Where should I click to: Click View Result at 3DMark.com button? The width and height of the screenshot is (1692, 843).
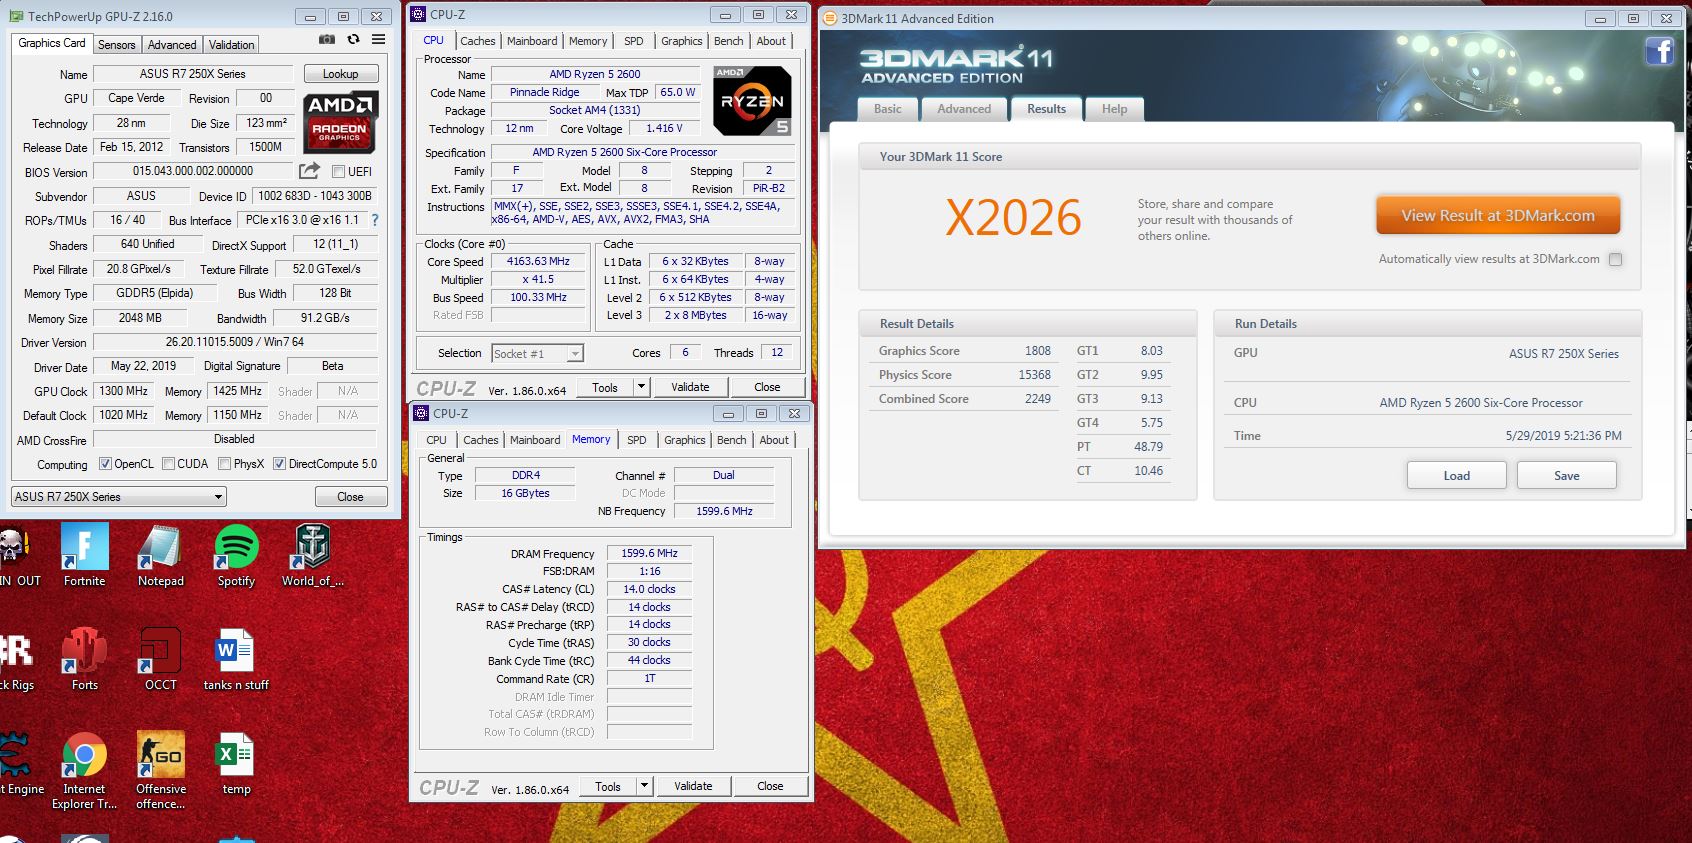(1498, 215)
